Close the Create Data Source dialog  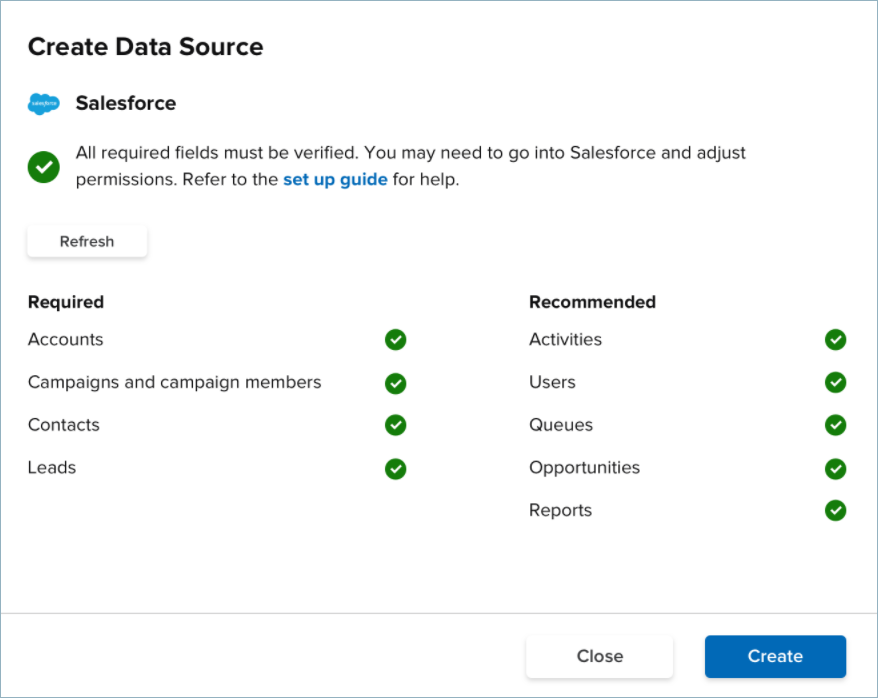click(600, 656)
